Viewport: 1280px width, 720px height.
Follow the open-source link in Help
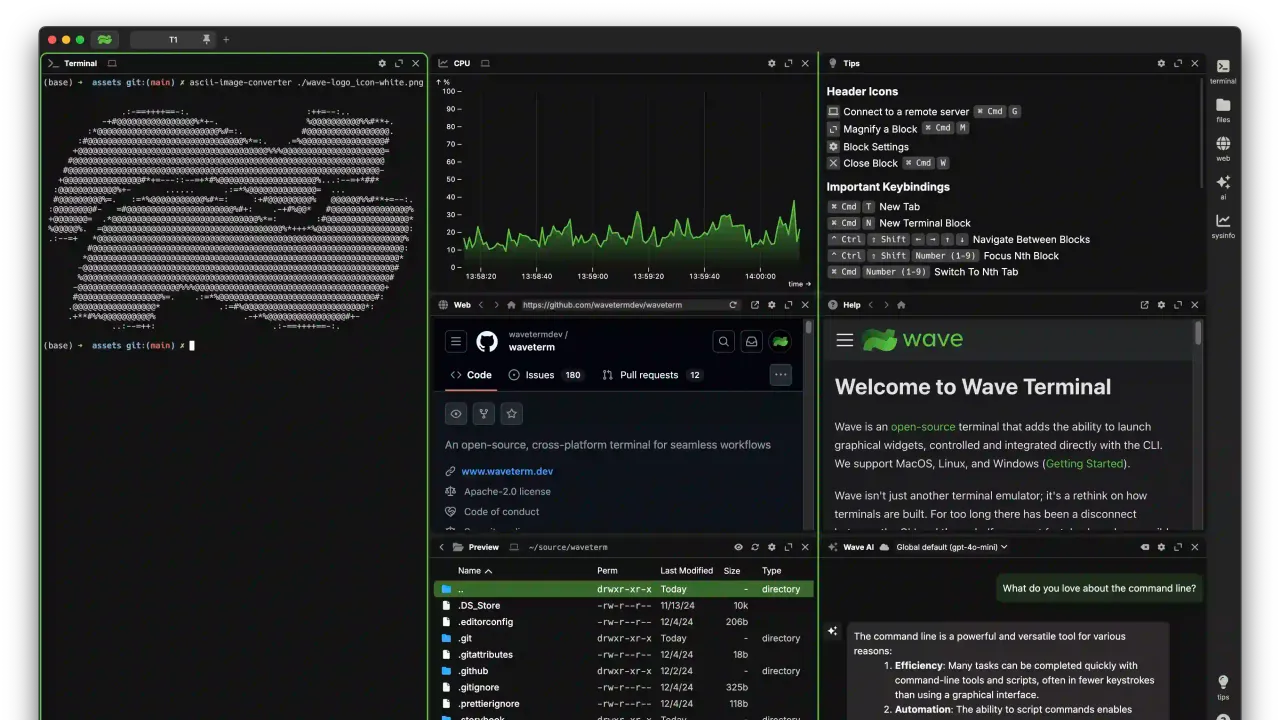923,427
